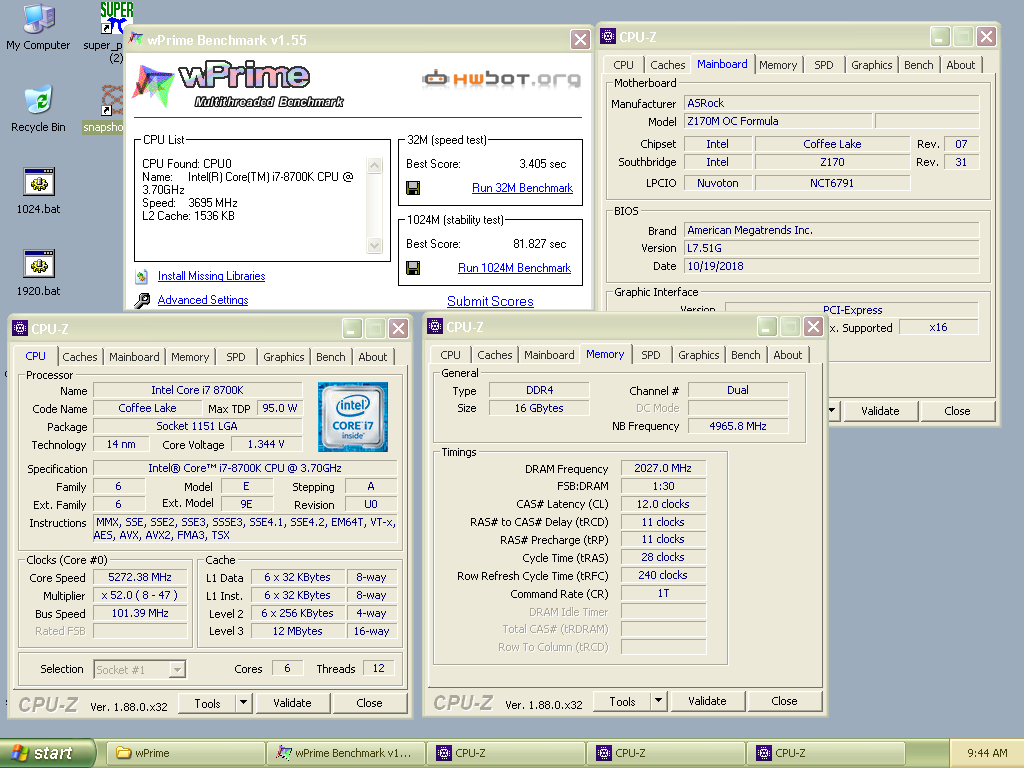Click the 9:44 AM system clock
The width and height of the screenshot is (1024, 768).
[x=987, y=753]
